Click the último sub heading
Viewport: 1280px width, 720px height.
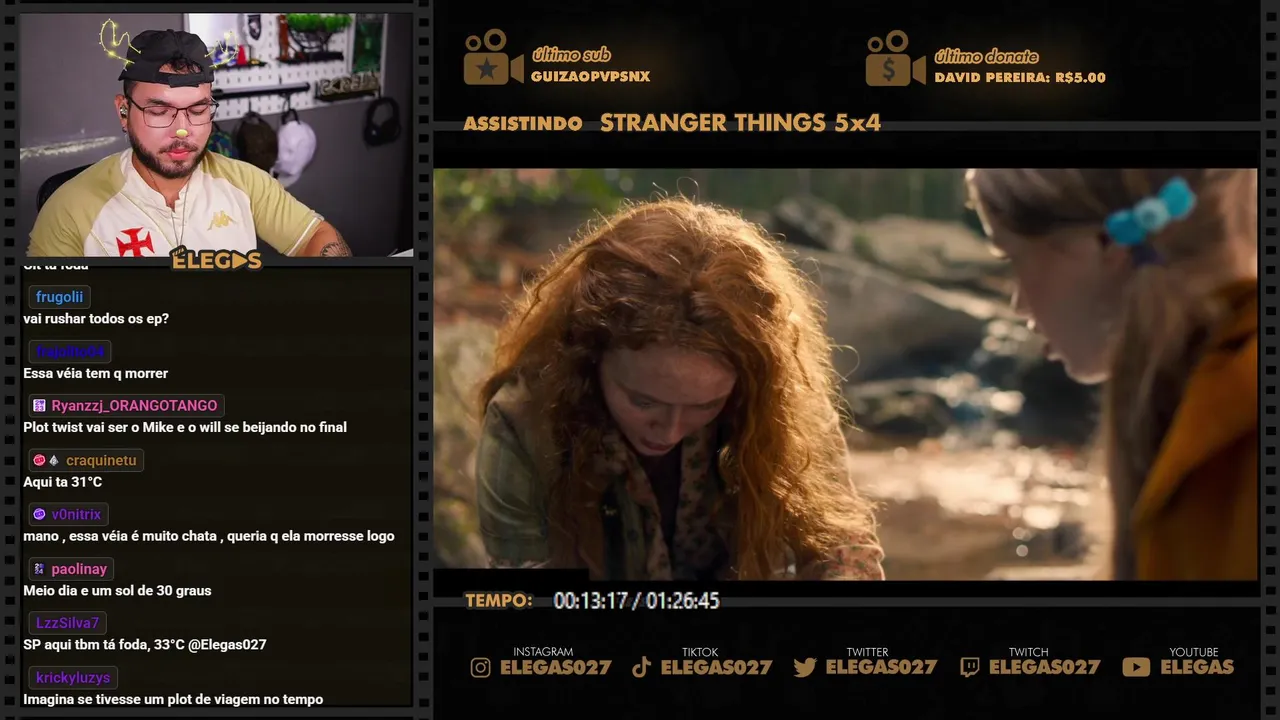[x=571, y=55]
